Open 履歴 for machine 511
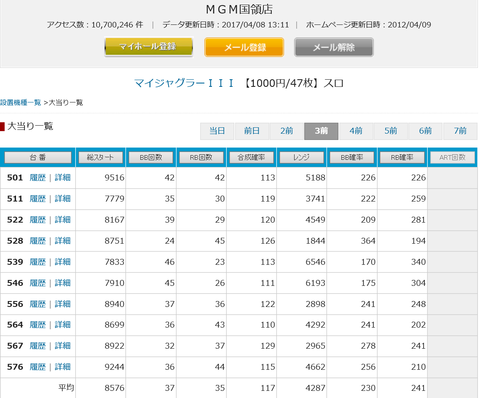 [x=38, y=199]
